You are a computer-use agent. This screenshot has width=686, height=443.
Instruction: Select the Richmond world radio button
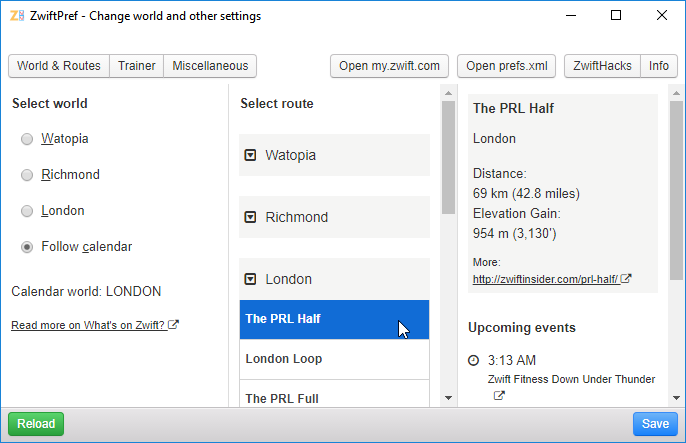[x=27, y=175]
